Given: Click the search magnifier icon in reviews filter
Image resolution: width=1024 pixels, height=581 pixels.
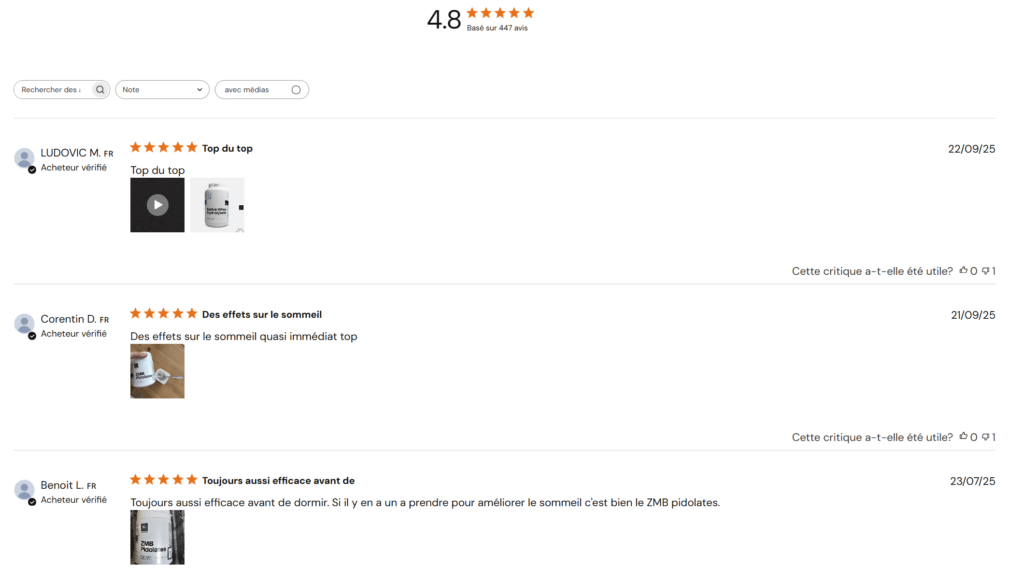Looking at the screenshot, I should [x=100, y=90].
